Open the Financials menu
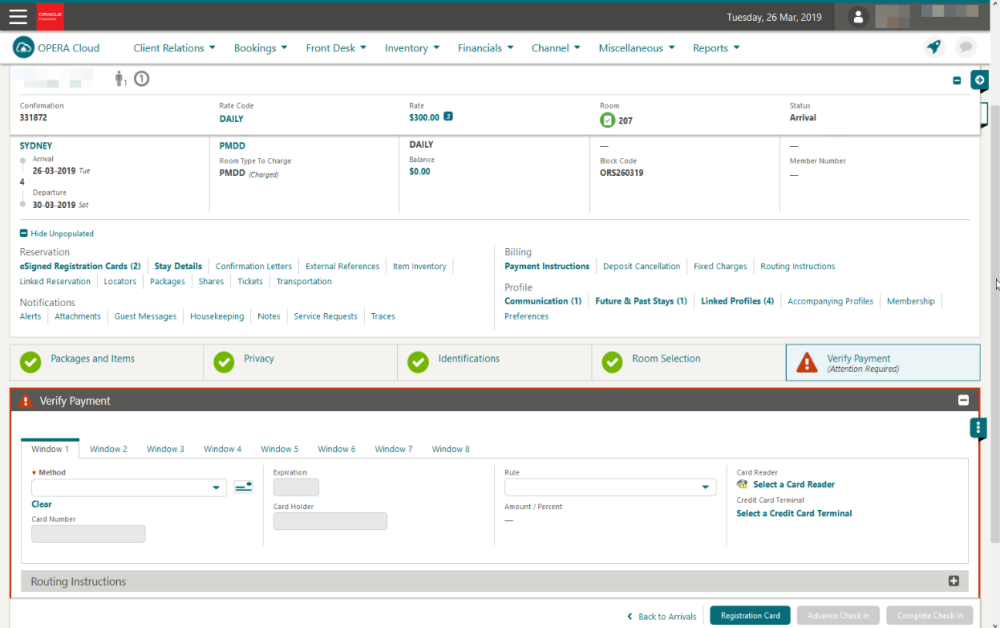 485,48
